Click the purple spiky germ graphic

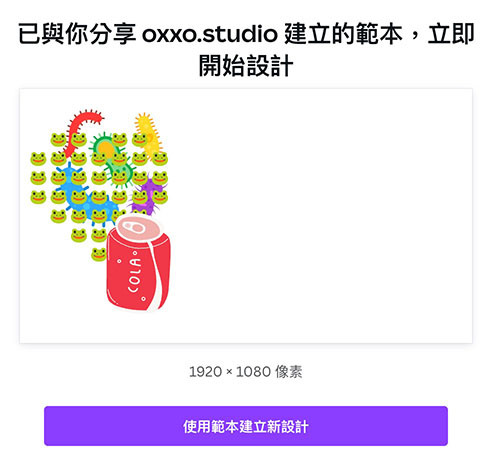[x=146, y=197]
